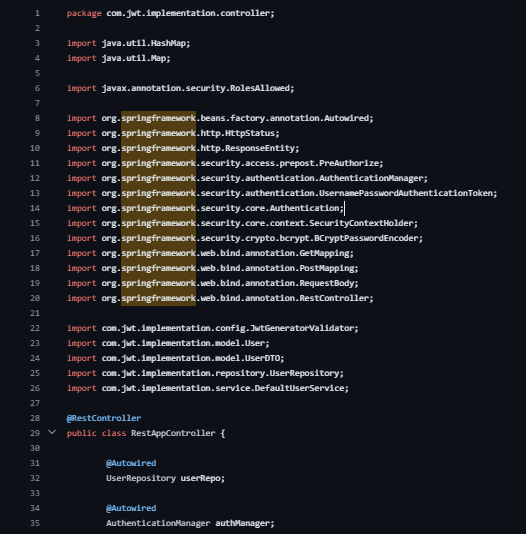Click 'java.util.HashMap;' import

click(x=146, y=43)
